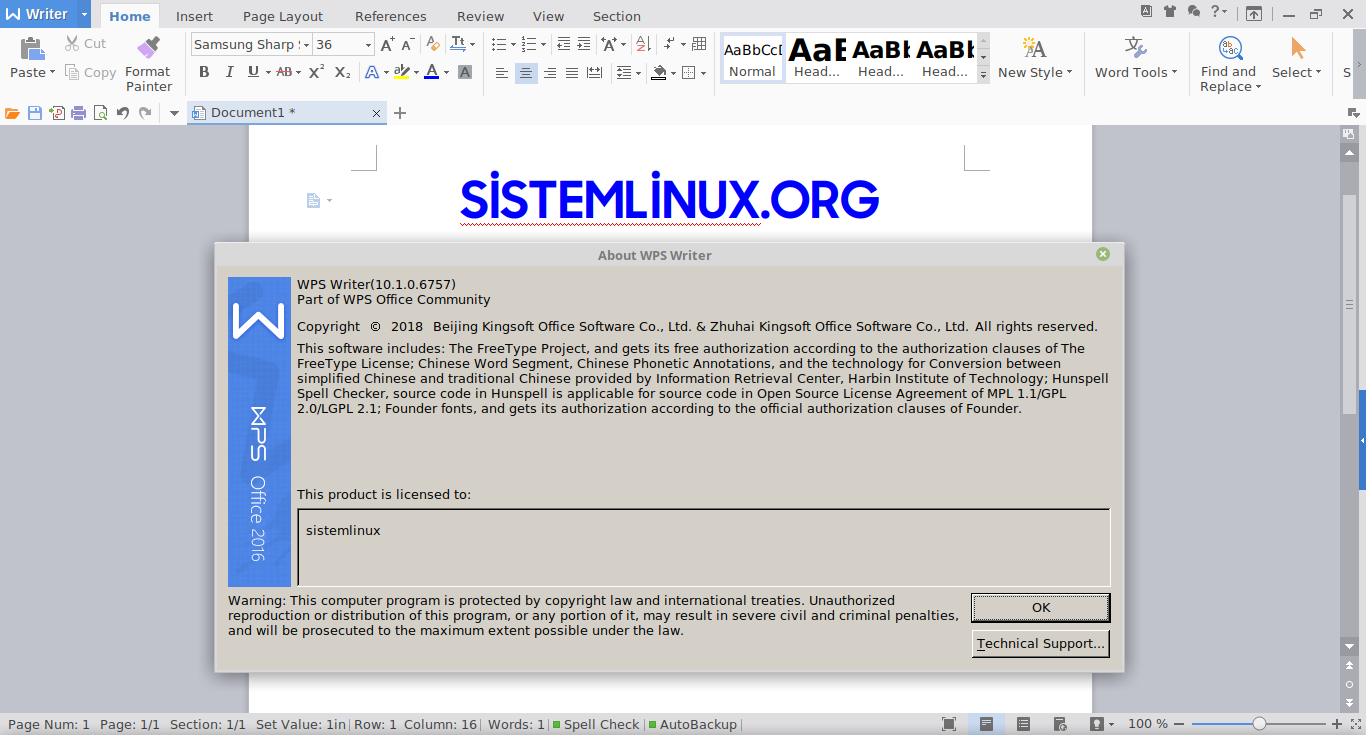The height and width of the screenshot is (735, 1366).
Task: Click the undo arrow
Action: pyautogui.click(x=123, y=113)
